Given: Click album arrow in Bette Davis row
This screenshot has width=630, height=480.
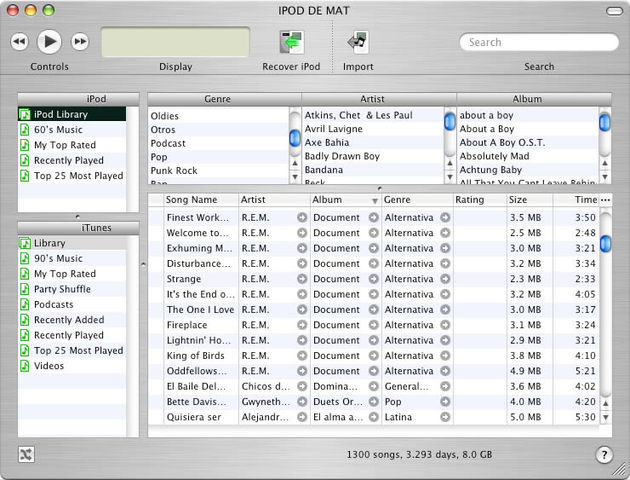Looking at the screenshot, I should coord(374,402).
